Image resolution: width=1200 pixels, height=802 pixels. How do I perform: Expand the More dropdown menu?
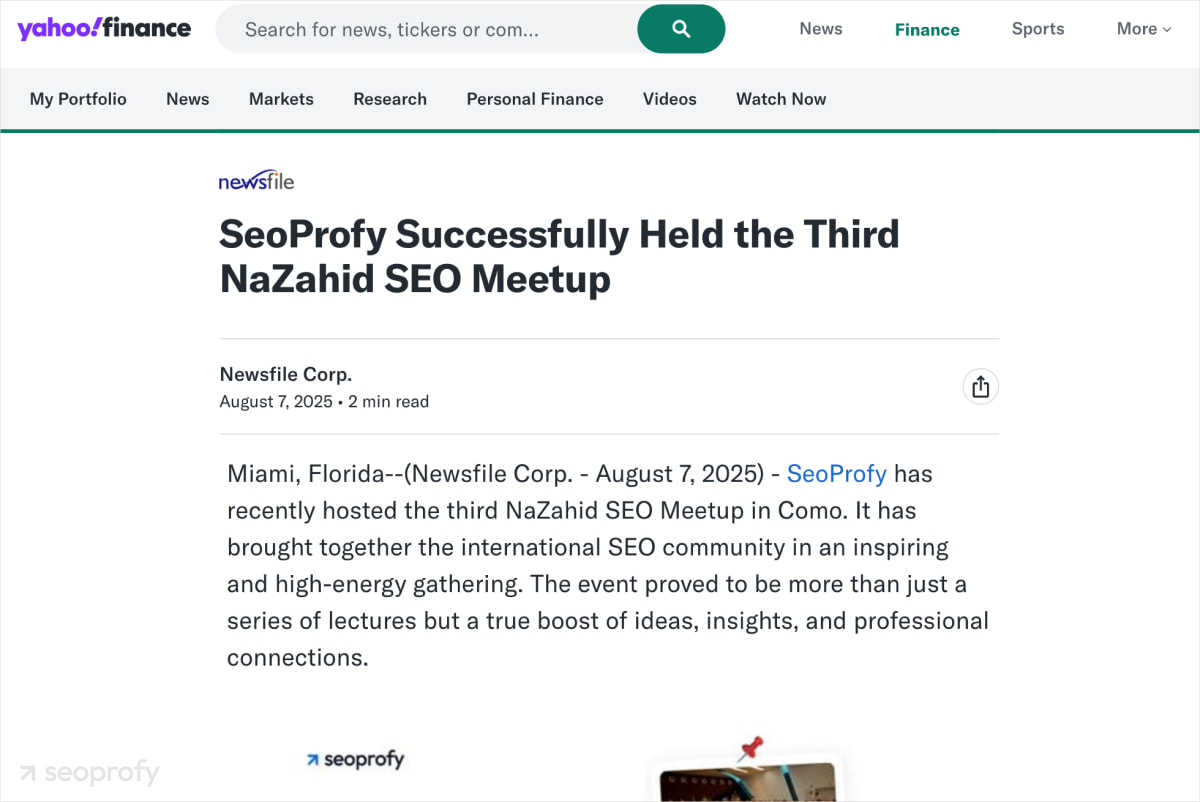(1143, 29)
